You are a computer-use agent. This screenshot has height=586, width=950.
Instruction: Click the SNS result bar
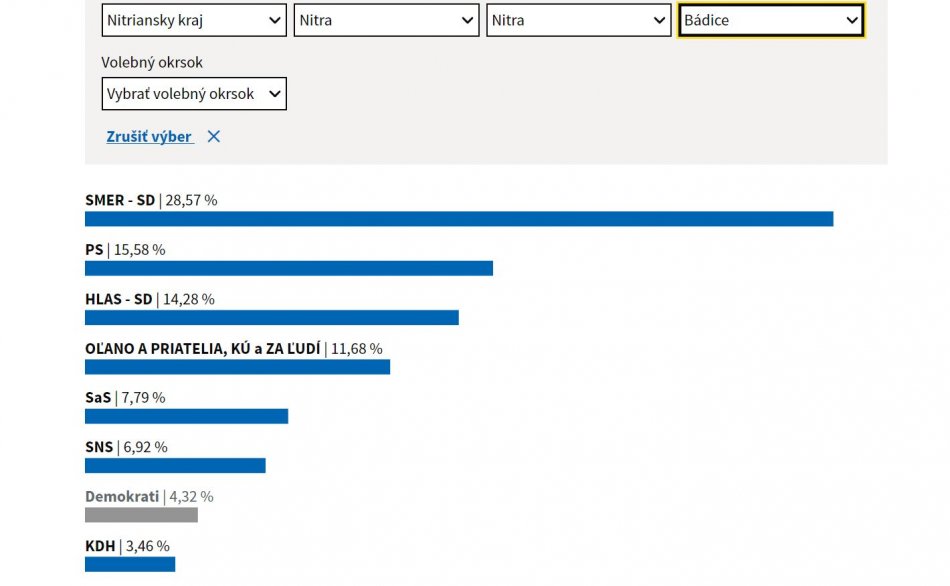coord(175,465)
